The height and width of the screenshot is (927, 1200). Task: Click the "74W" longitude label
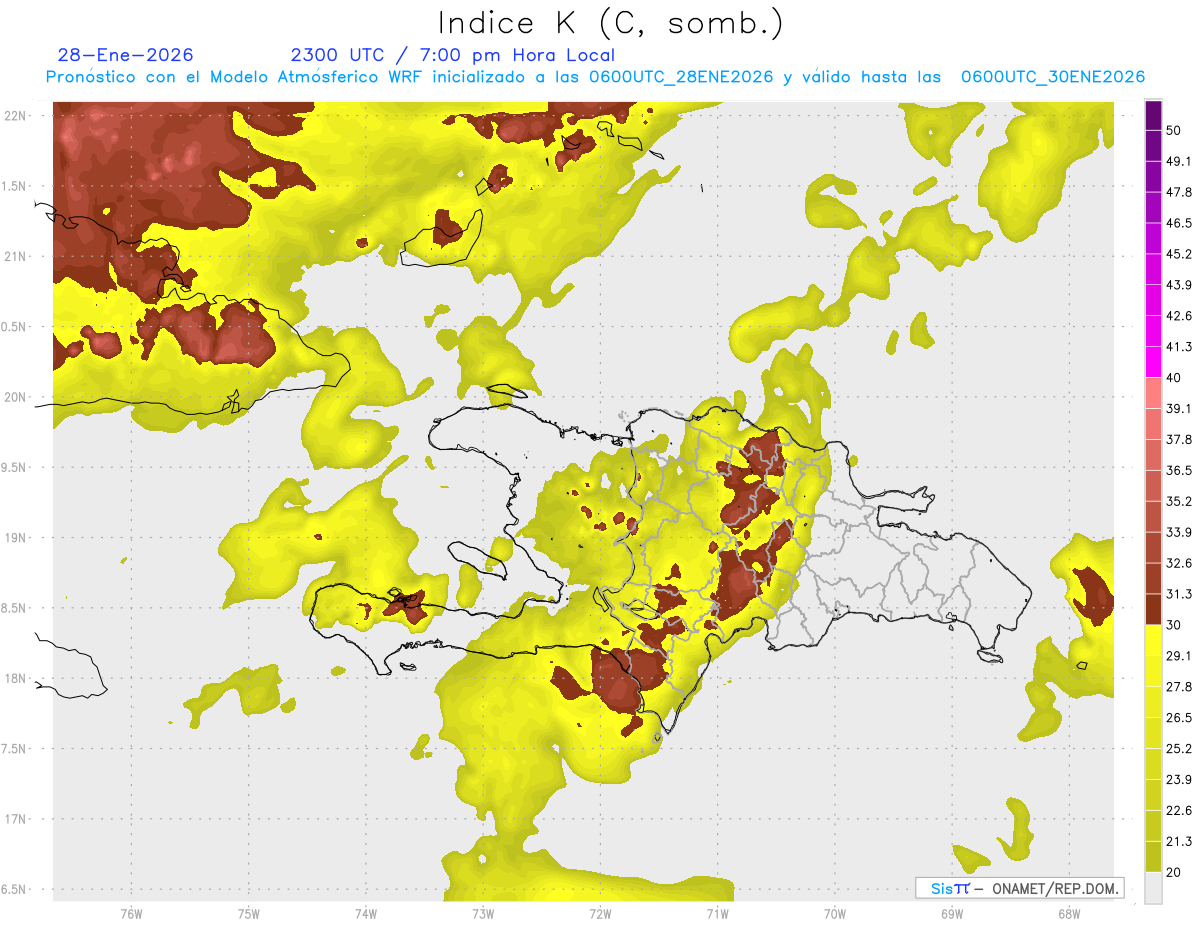[x=365, y=914]
